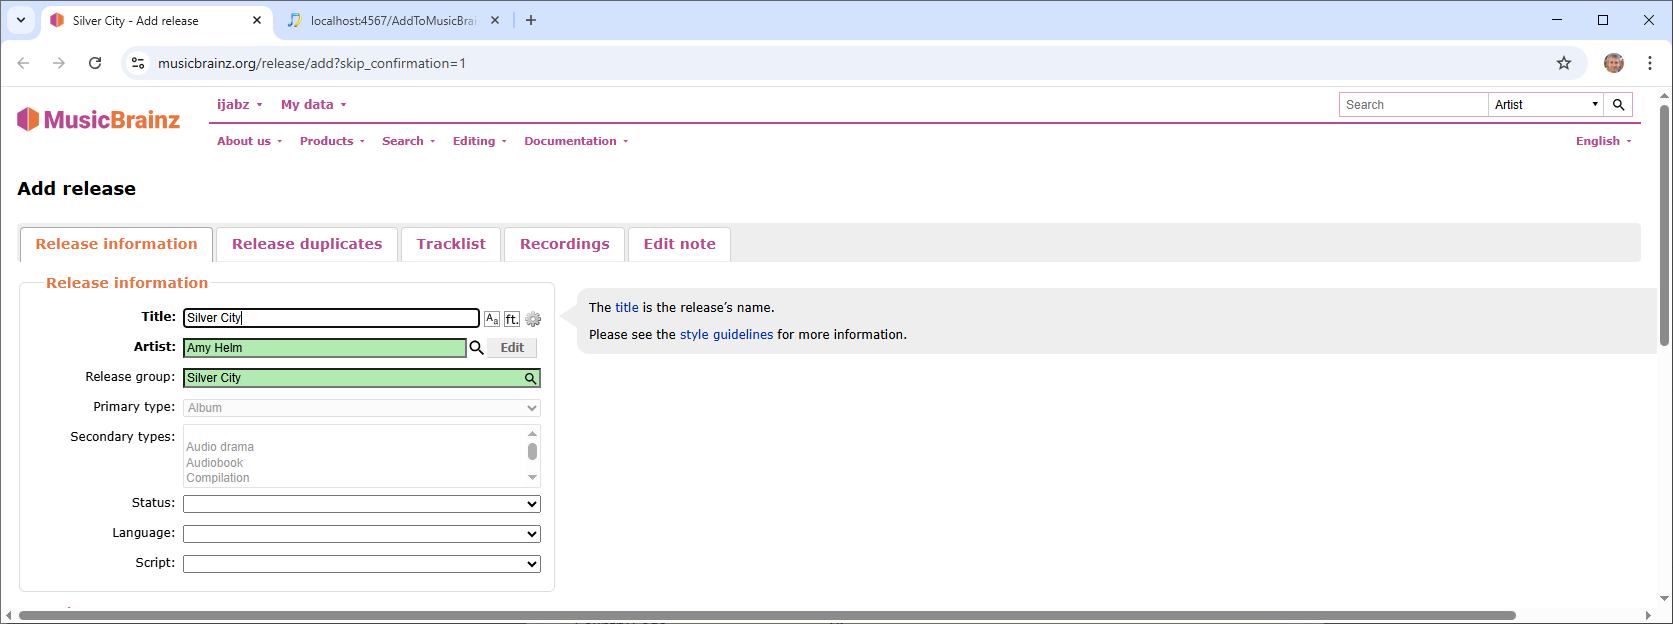Viewport: 1673px width, 624px height.
Task: Click the 'ft.' guess feat. artists icon
Action: [512, 319]
